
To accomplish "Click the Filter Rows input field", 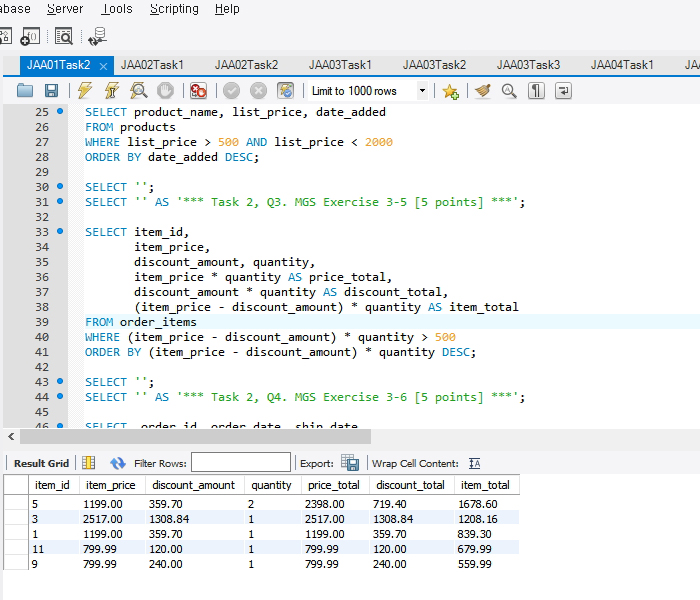I will 239,463.
